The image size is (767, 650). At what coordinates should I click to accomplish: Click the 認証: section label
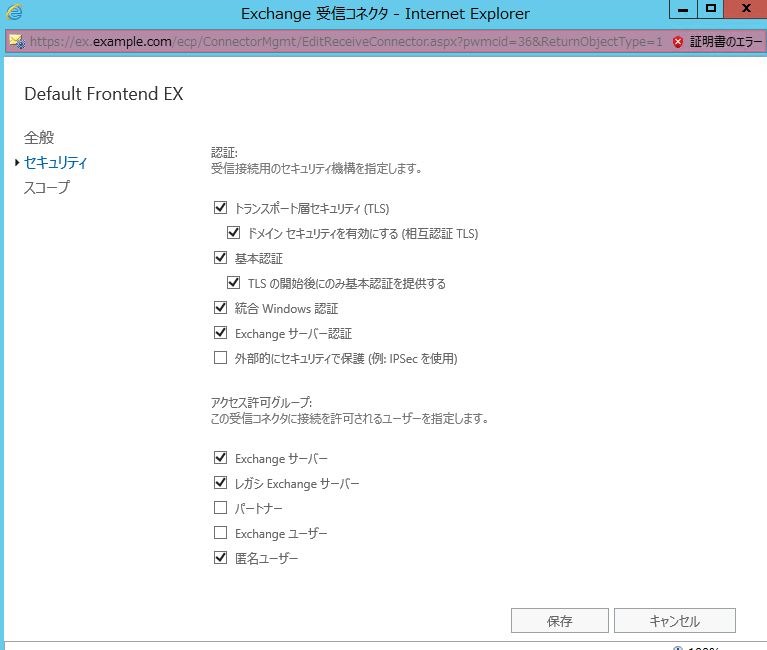[225, 153]
